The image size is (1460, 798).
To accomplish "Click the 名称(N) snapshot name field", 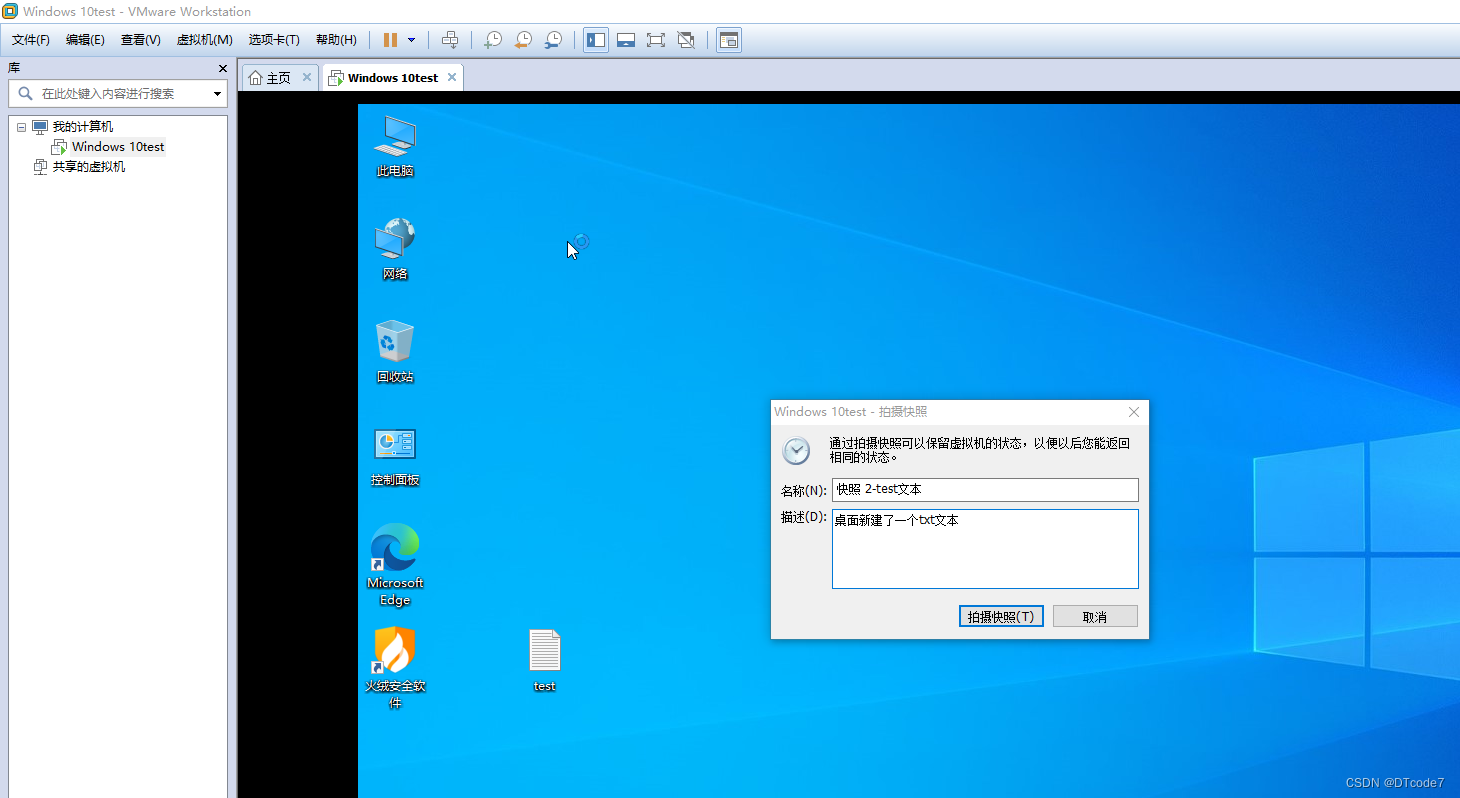I will click(x=985, y=490).
